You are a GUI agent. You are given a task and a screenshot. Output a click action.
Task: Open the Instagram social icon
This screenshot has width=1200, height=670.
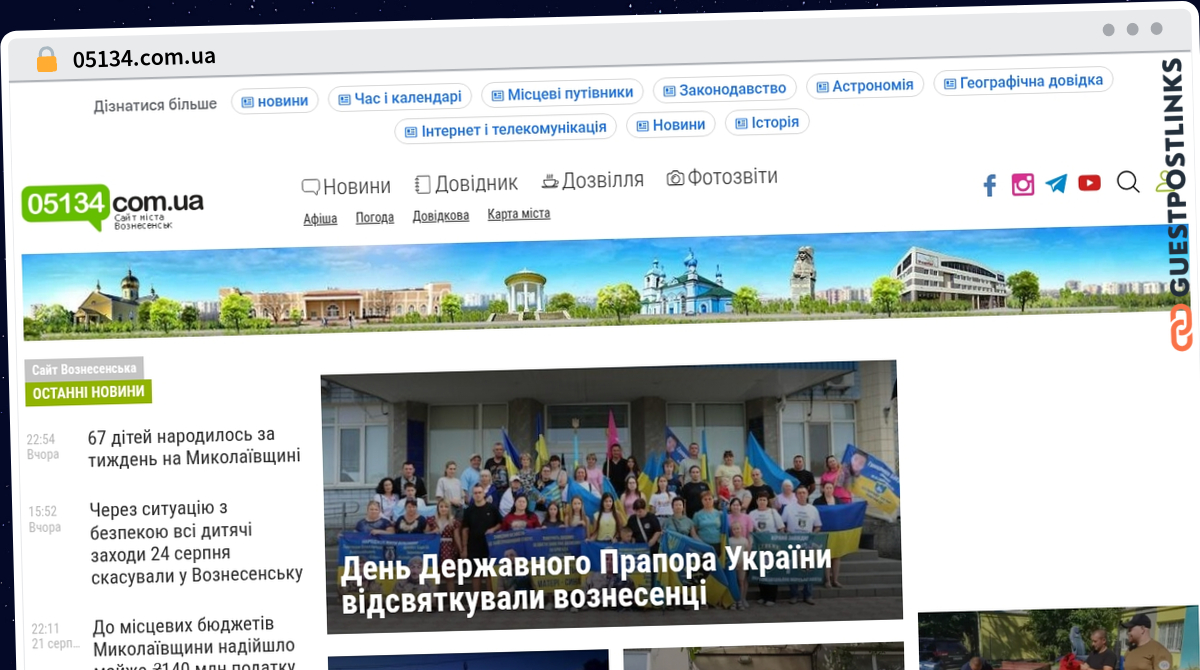click(1022, 184)
